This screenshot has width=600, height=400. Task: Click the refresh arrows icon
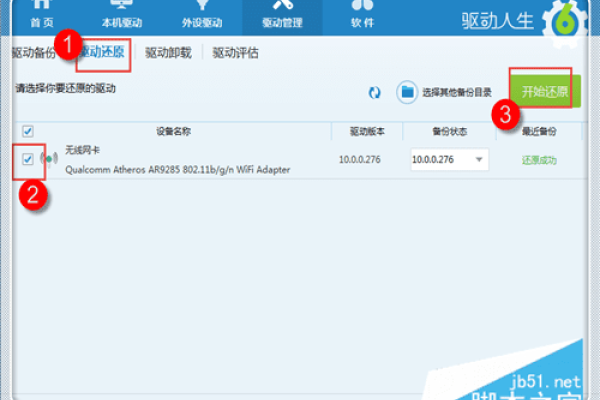pyautogui.click(x=374, y=92)
